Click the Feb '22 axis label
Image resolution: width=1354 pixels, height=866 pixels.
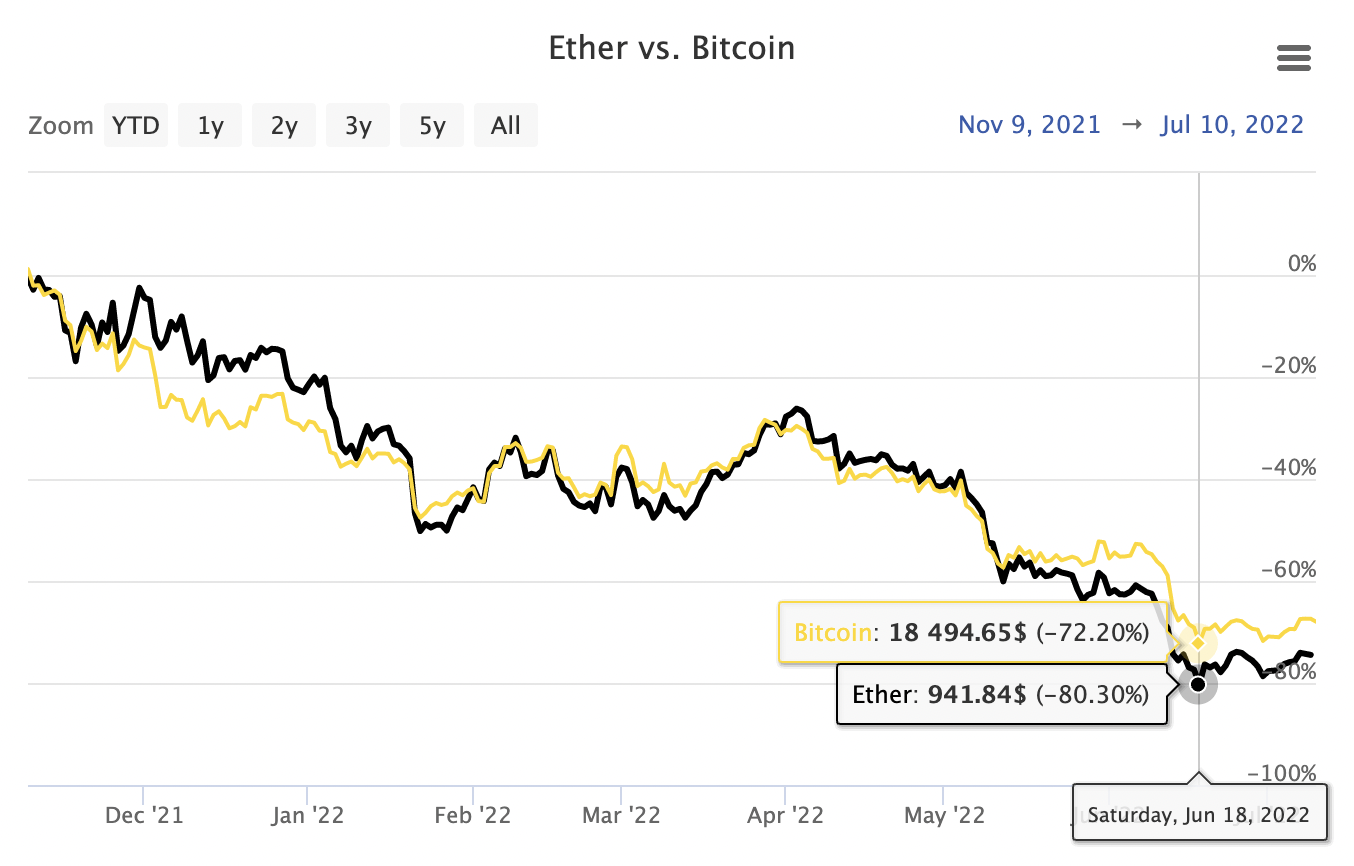coord(475,816)
